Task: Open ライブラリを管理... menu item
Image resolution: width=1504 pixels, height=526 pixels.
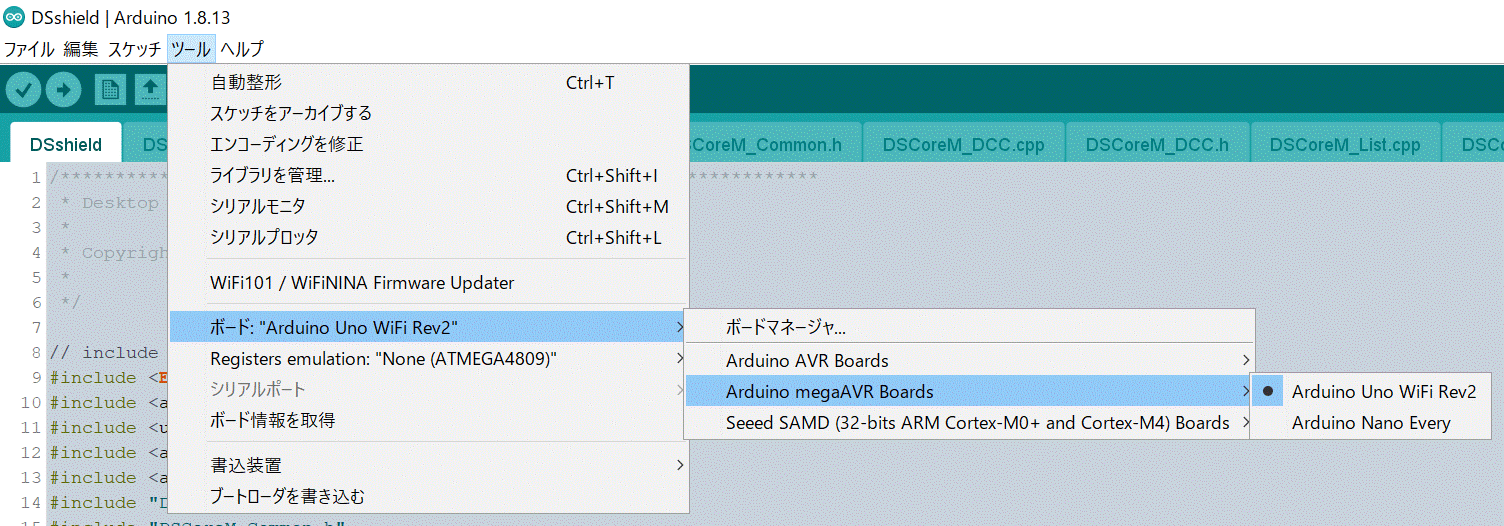Action: pyautogui.click(x=429, y=175)
